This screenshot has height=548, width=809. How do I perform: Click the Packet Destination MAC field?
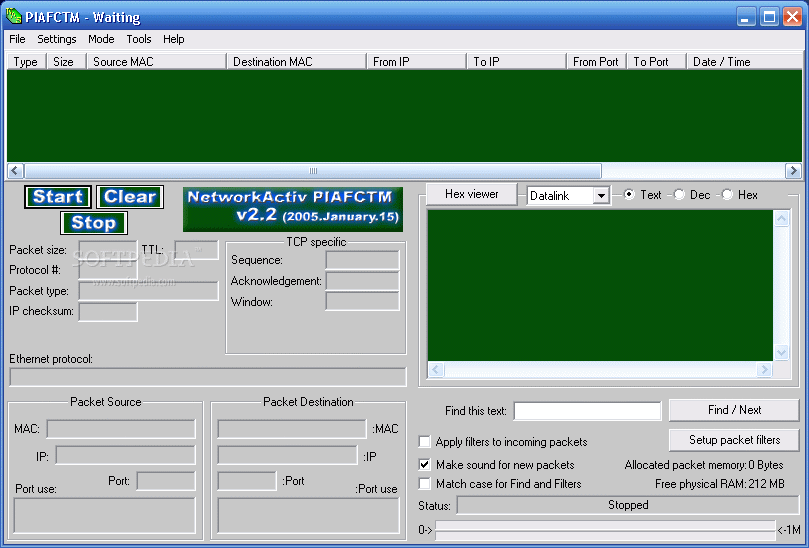click(292, 428)
